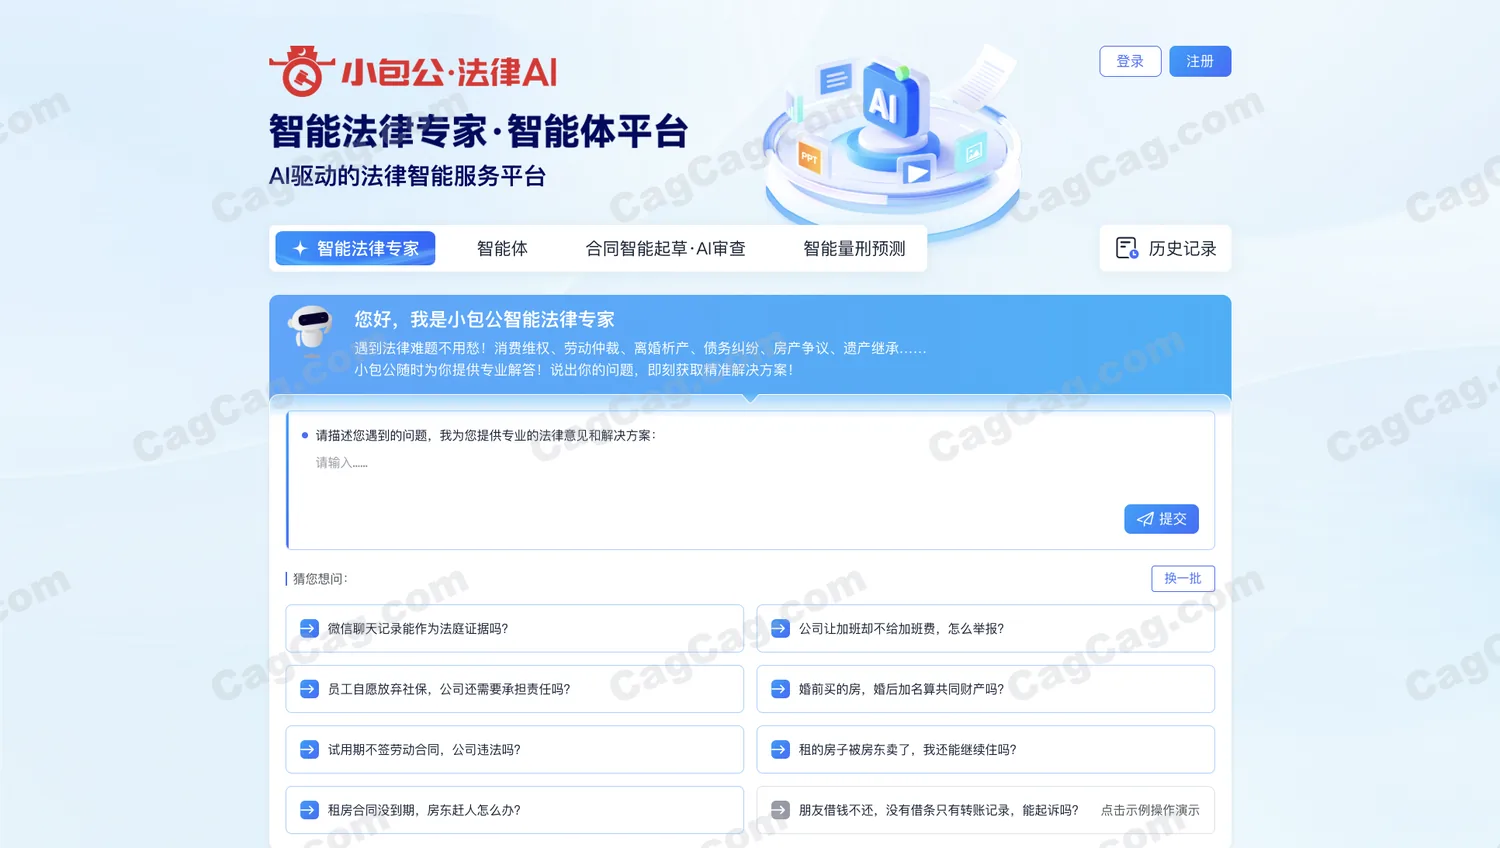Select question 试用期不签劳动合同,公司违法吗?
Viewport: 1500px width, 848px height.
click(515, 749)
